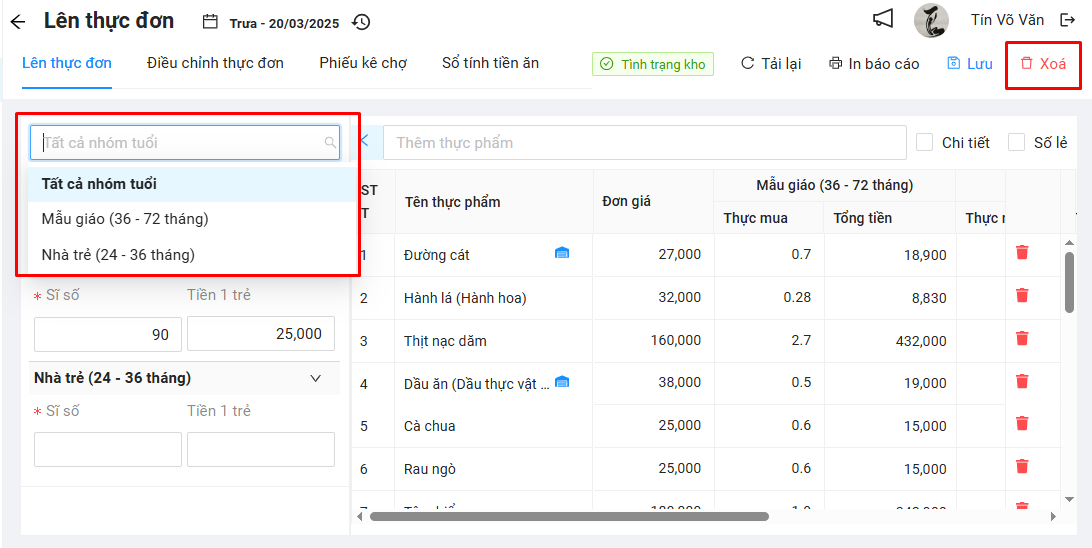Click the horizontal scrollbar under the table
The height and width of the screenshot is (548, 1092).
(x=568, y=517)
